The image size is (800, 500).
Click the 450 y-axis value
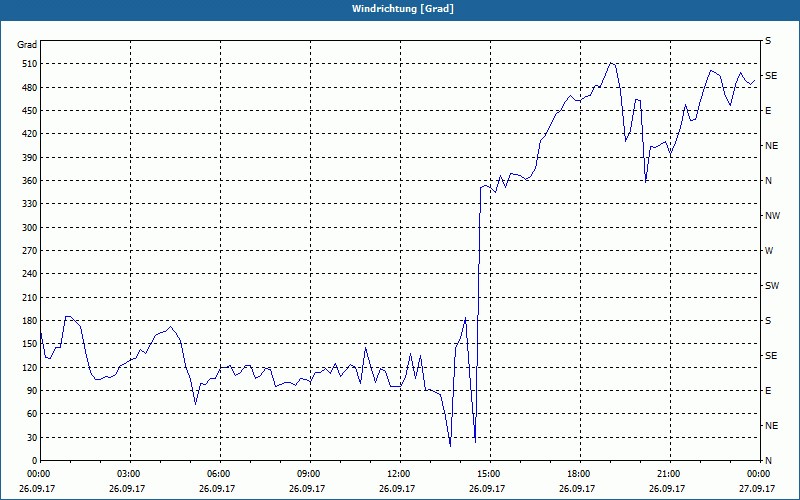coord(30,111)
